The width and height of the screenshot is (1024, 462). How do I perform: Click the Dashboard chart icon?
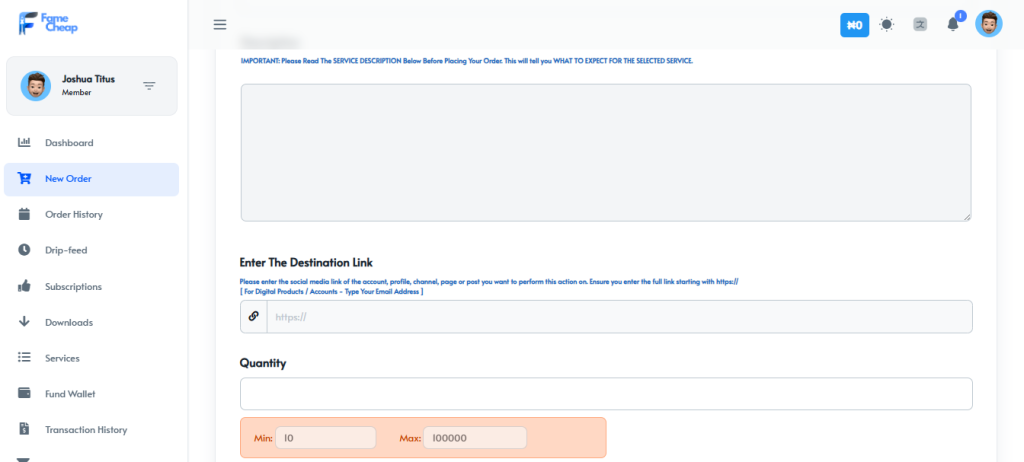(x=24, y=142)
